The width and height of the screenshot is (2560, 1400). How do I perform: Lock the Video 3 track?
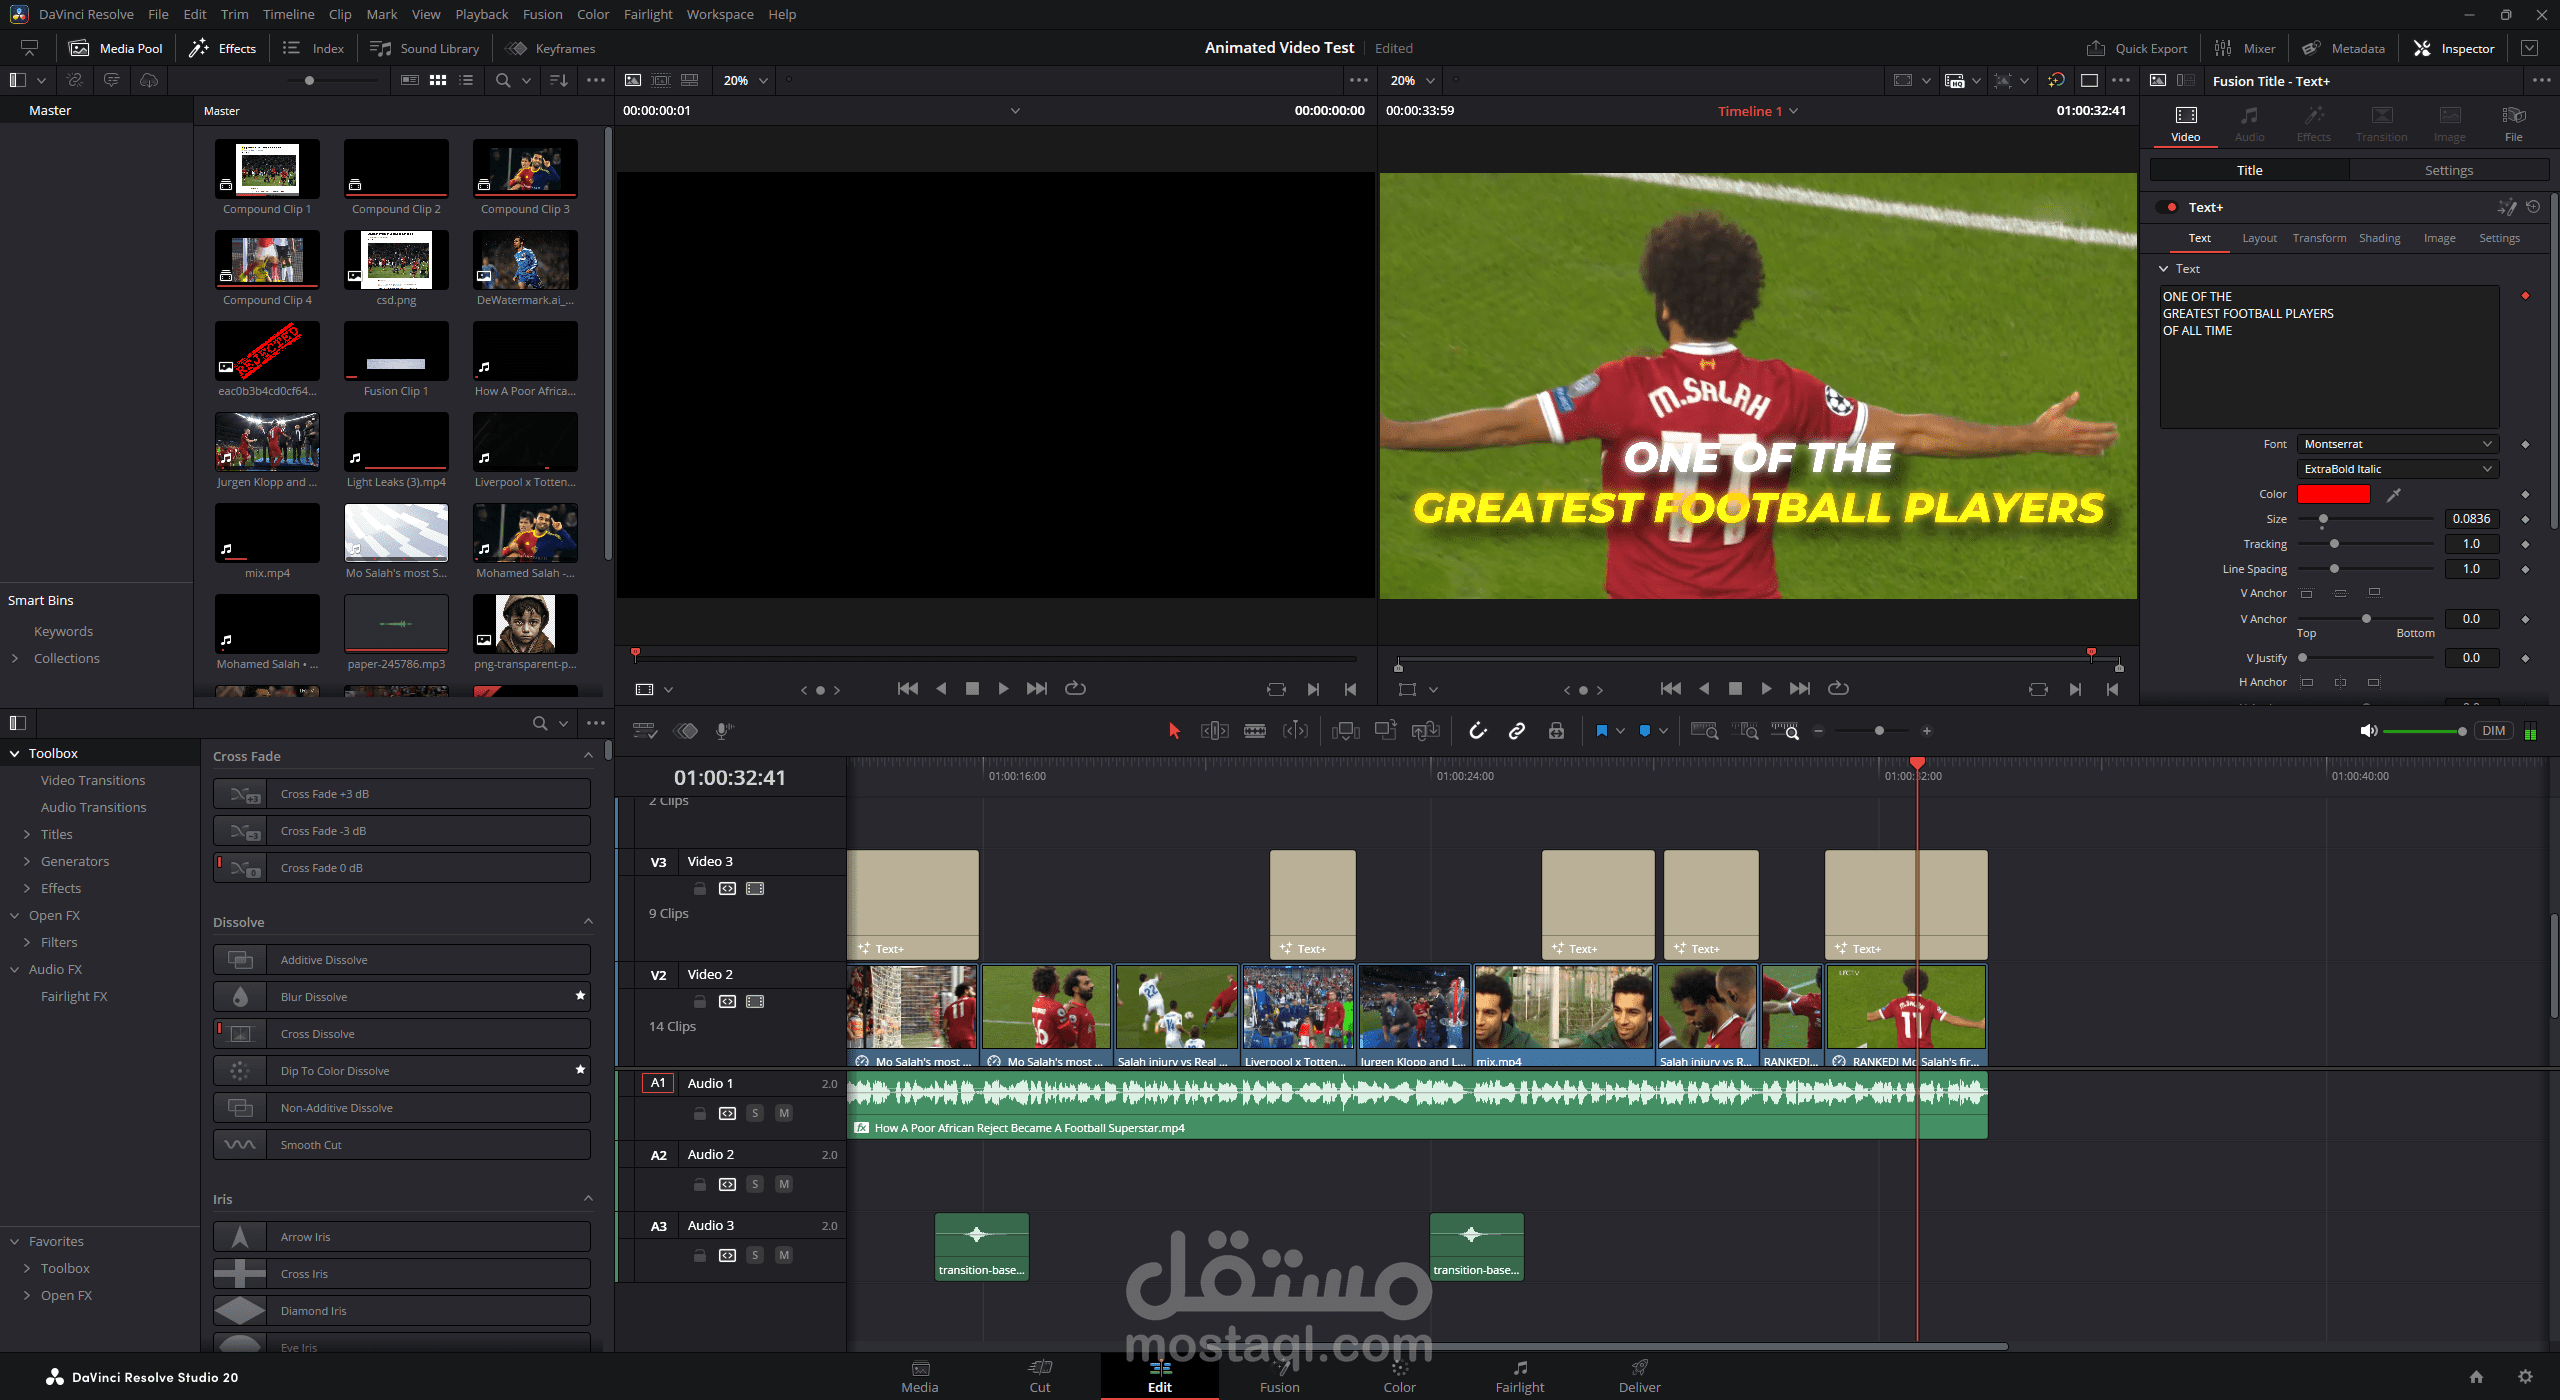point(700,888)
